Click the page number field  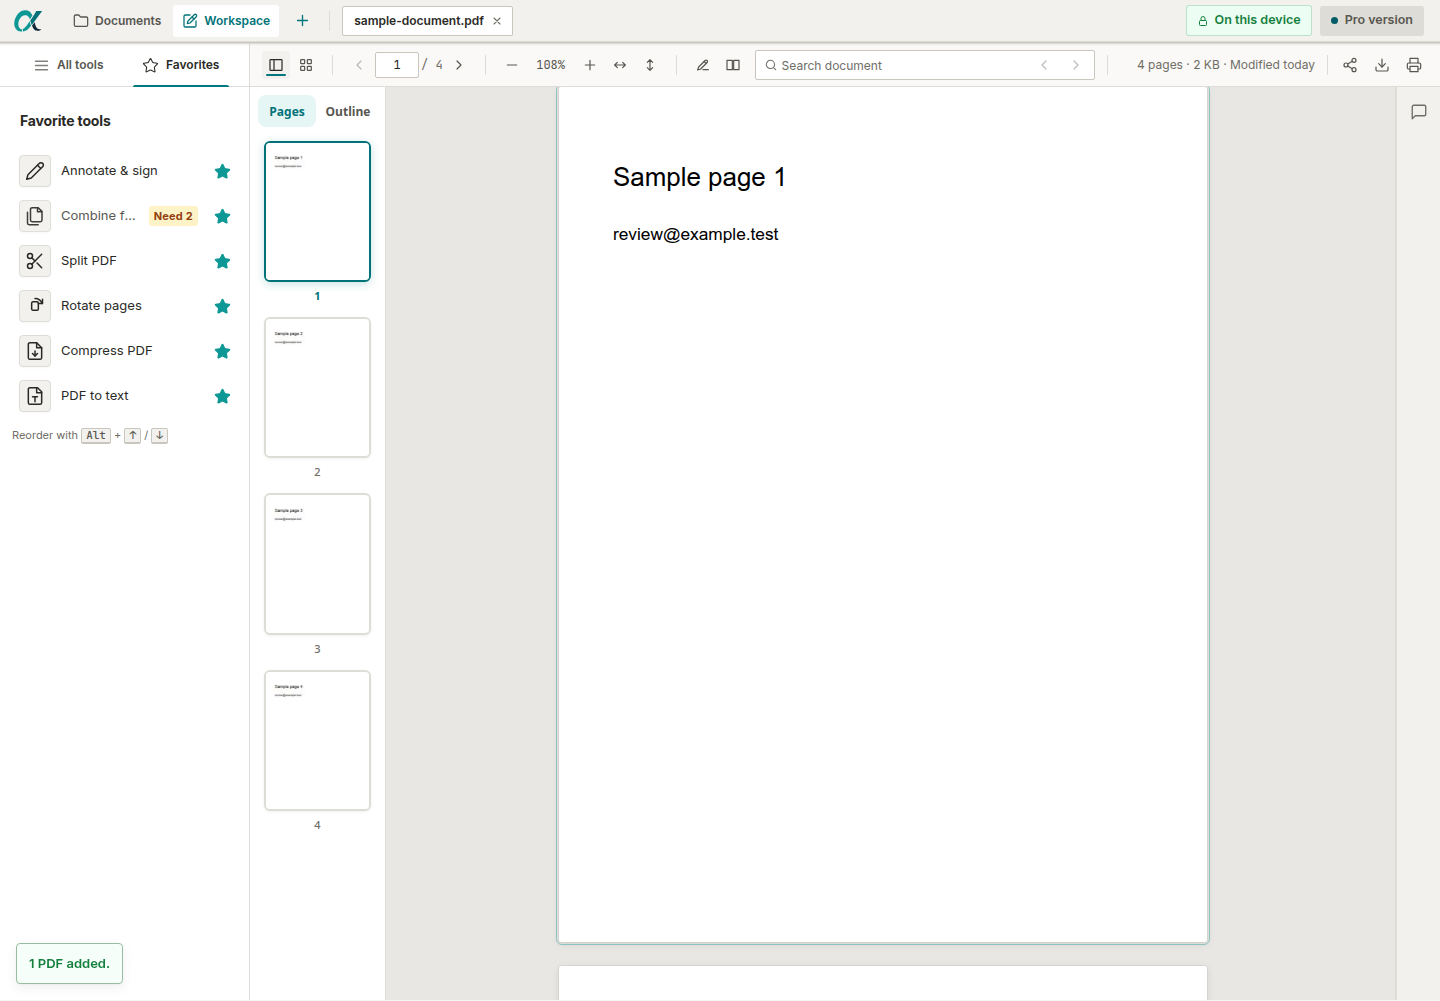(397, 65)
